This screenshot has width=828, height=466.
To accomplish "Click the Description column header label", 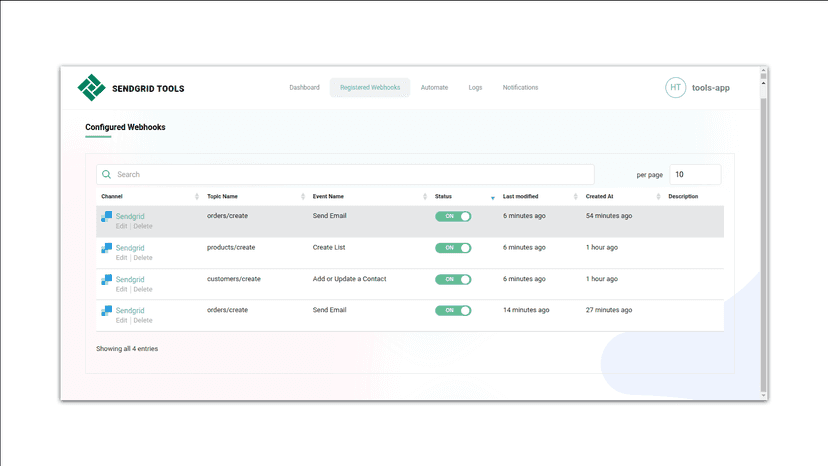I will (683, 197).
